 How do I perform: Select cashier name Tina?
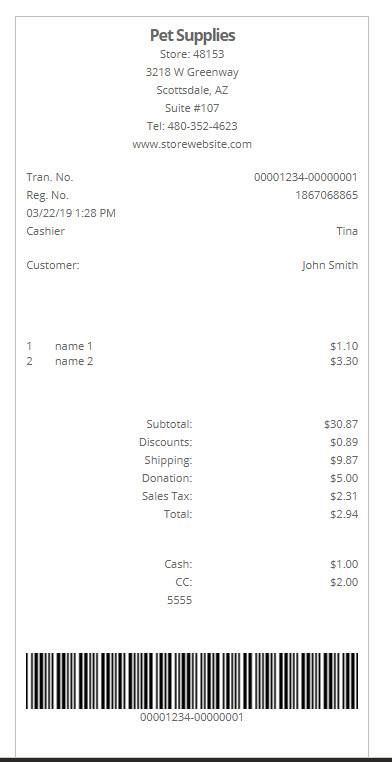tap(347, 231)
